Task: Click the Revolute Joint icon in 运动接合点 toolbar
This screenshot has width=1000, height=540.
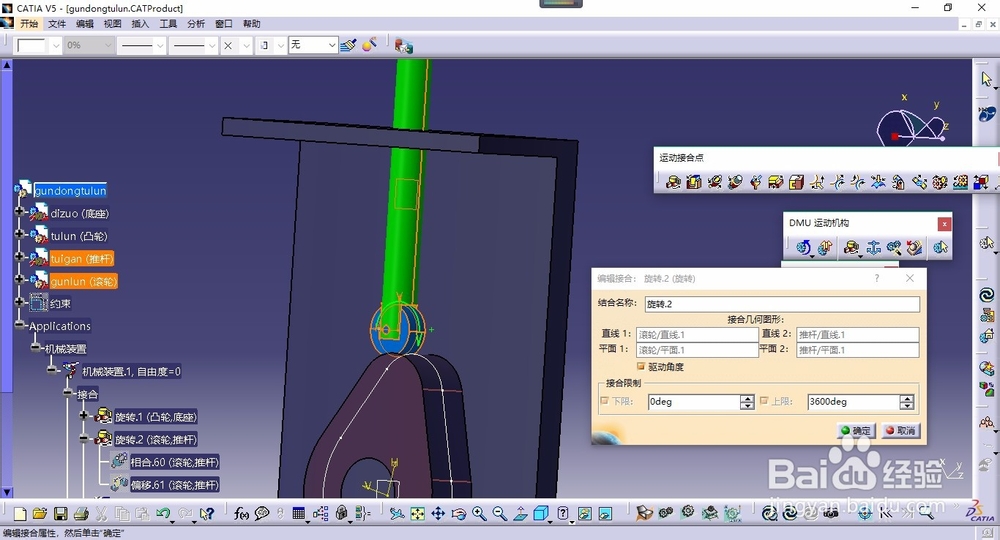Action: point(673,182)
